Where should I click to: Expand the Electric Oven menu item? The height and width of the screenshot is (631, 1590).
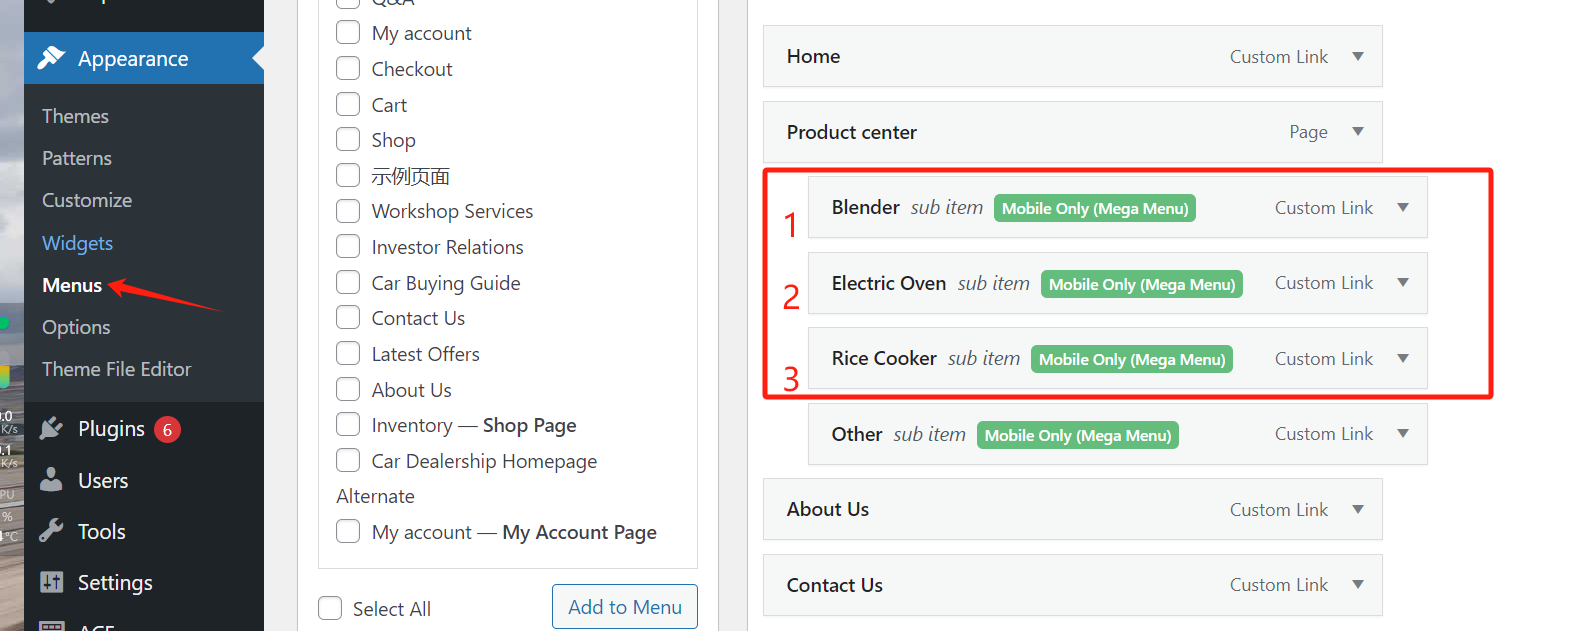[x=1403, y=283]
